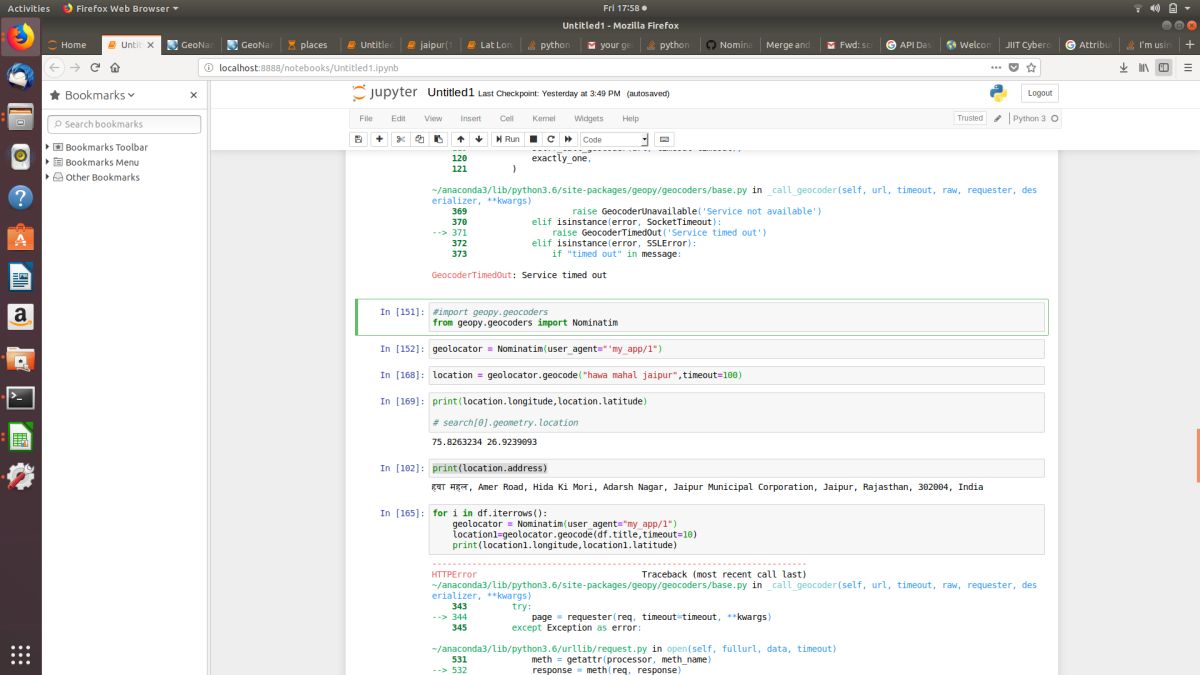
Task: Close the Bookmarks sidebar
Action: pos(194,95)
